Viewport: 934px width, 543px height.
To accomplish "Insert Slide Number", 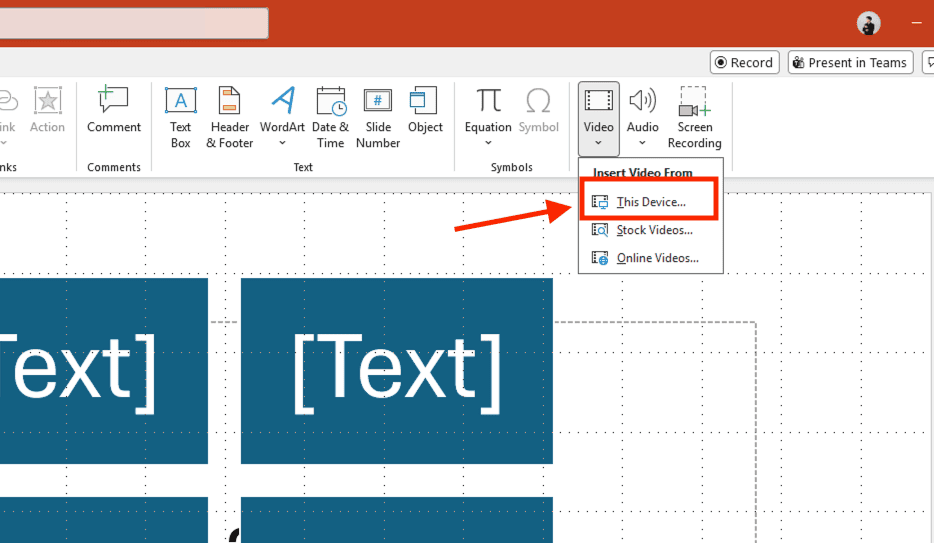I will (x=378, y=117).
